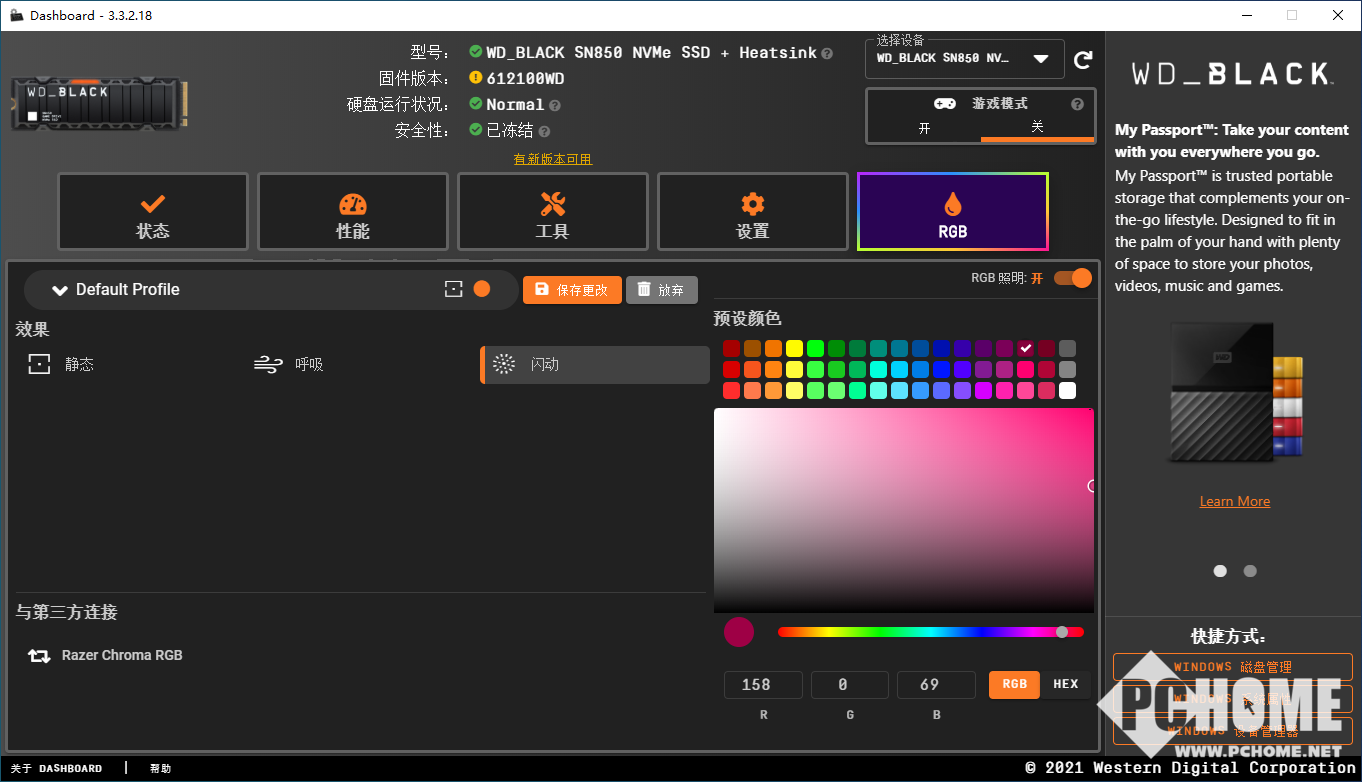1362x782 pixels.
Task: Click inside the pink saturation gradient picker
Action: (x=904, y=510)
